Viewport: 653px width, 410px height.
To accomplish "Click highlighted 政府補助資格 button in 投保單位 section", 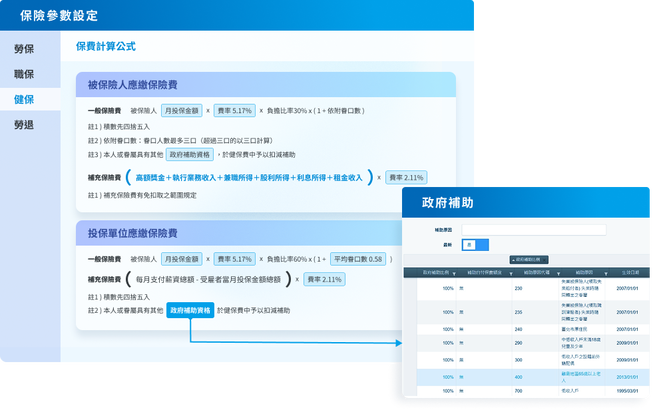I will (x=190, y=310).
